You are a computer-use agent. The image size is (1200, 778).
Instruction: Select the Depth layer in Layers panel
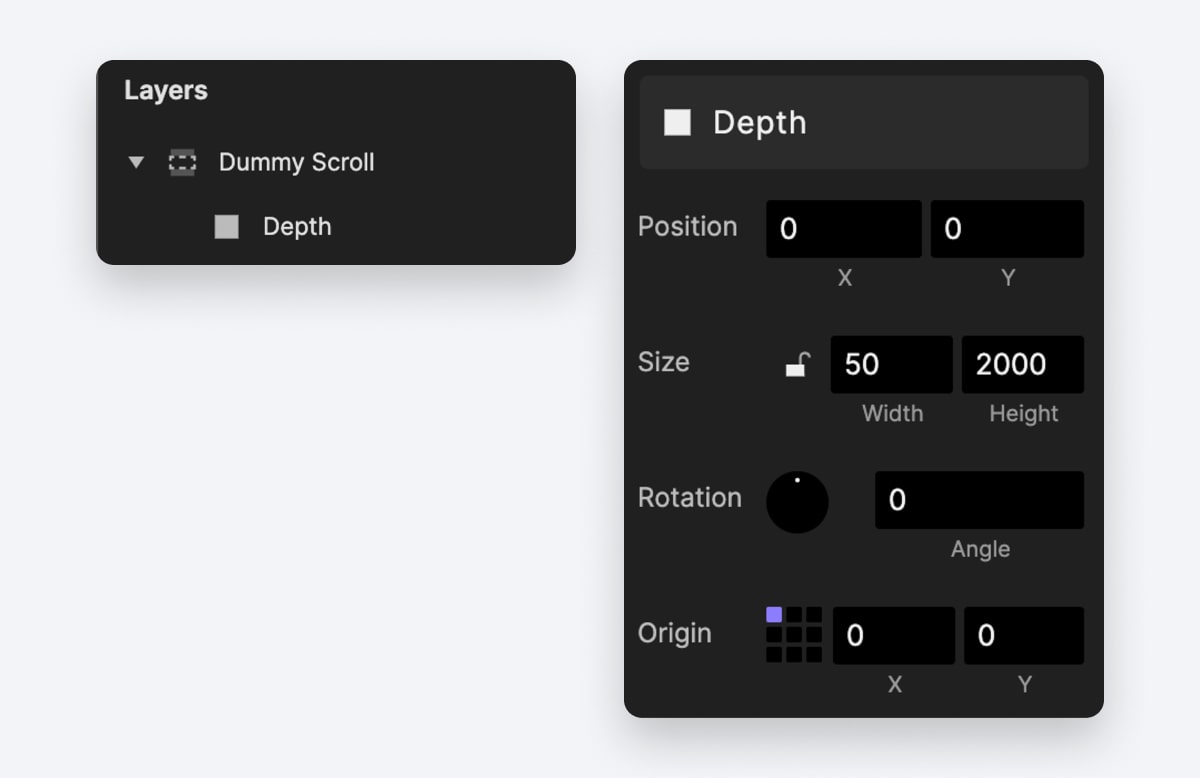point(297,226)
